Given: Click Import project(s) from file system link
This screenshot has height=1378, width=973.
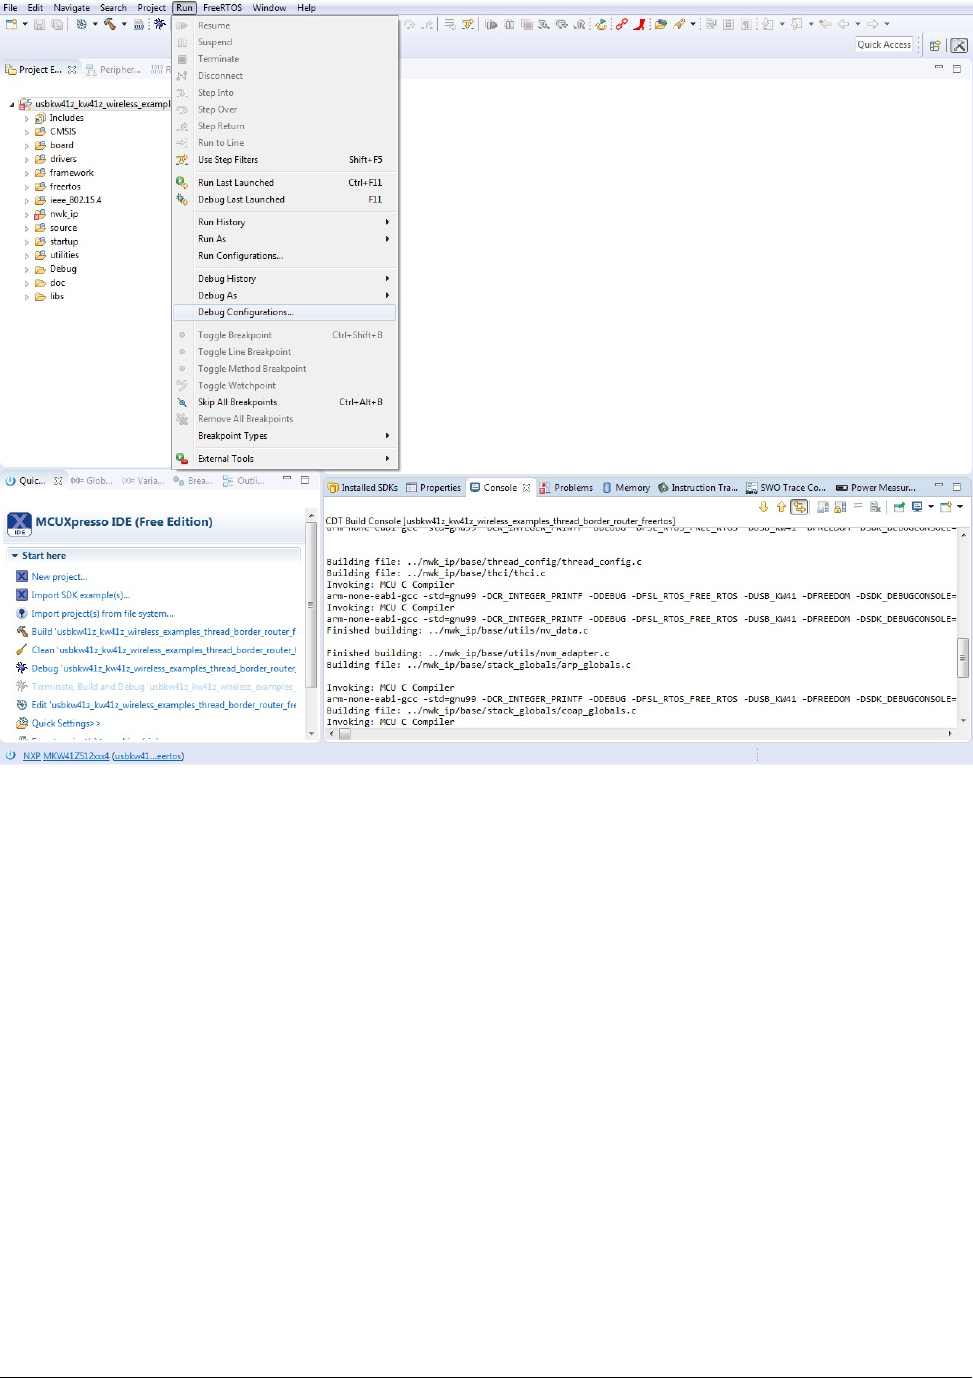Looking at the screenshot, I should coord(102,613).
